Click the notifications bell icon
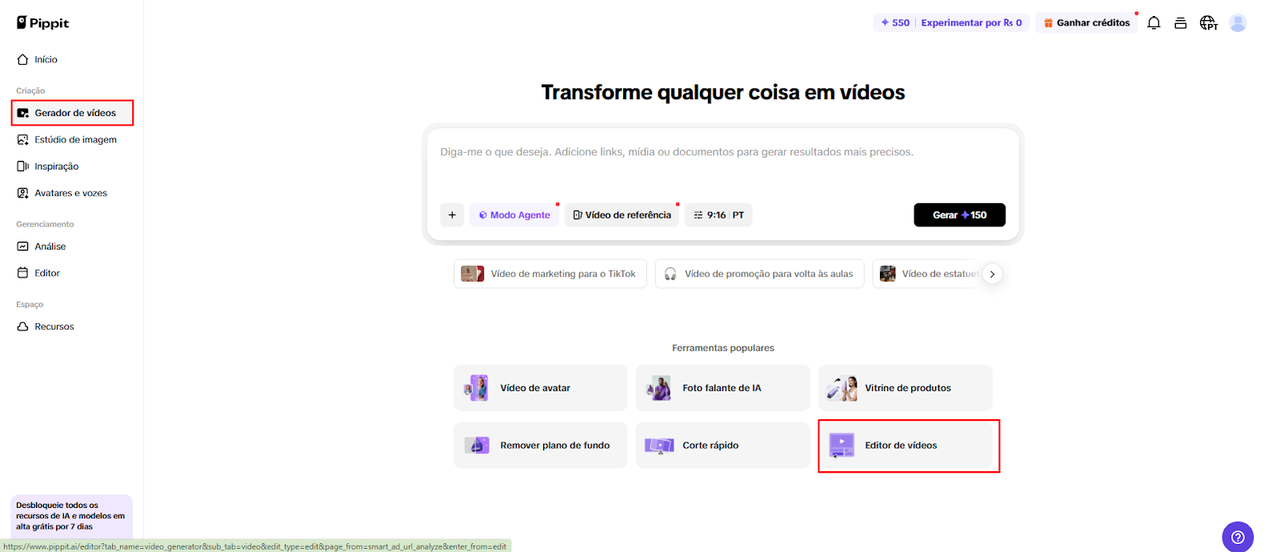Image resolution: width=1280 pixels, height=552 pixels. pos(1153,23)
